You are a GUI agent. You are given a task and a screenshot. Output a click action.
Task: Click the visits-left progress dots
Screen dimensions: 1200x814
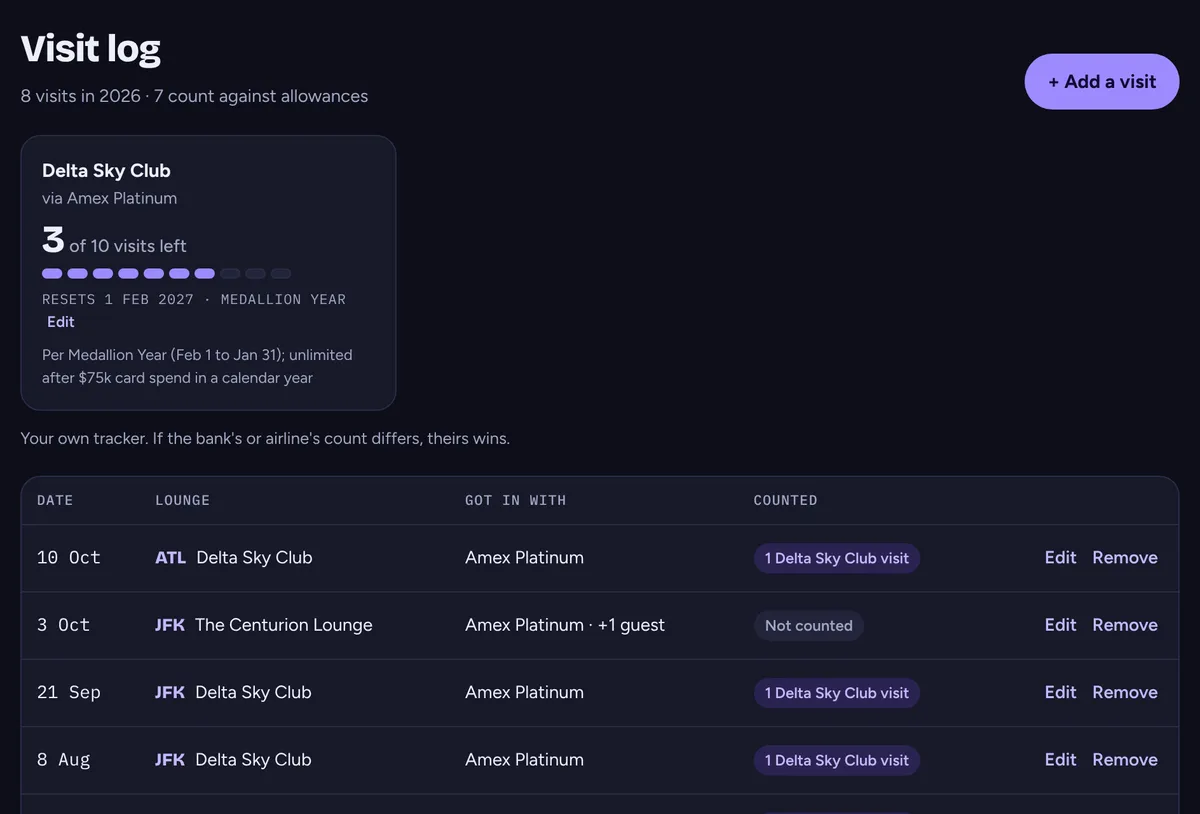167,273
